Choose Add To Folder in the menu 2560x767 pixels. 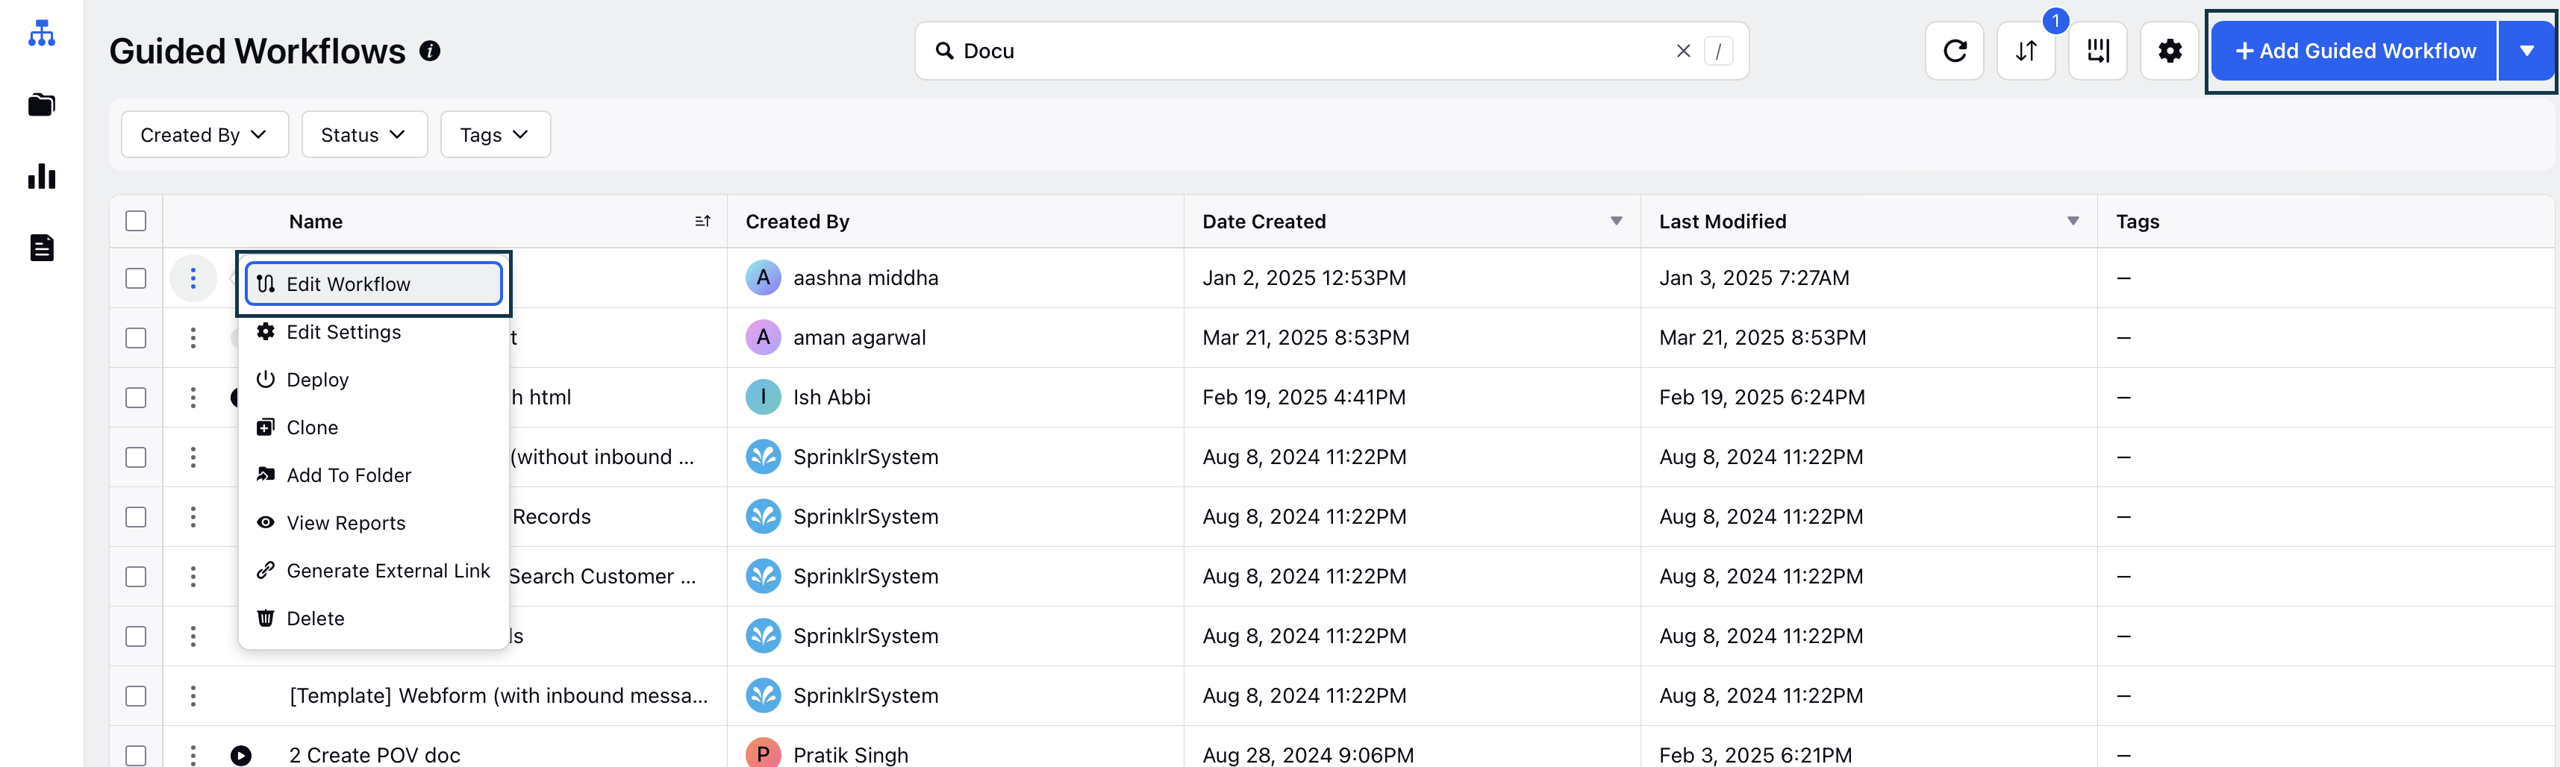click(x=374, y=476)
